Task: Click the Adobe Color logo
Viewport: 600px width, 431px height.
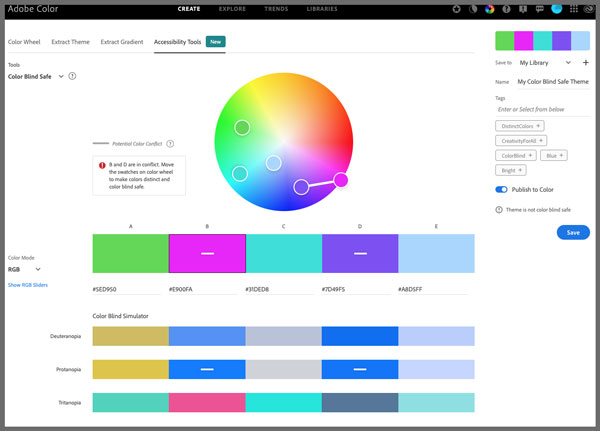Action: 33,9
